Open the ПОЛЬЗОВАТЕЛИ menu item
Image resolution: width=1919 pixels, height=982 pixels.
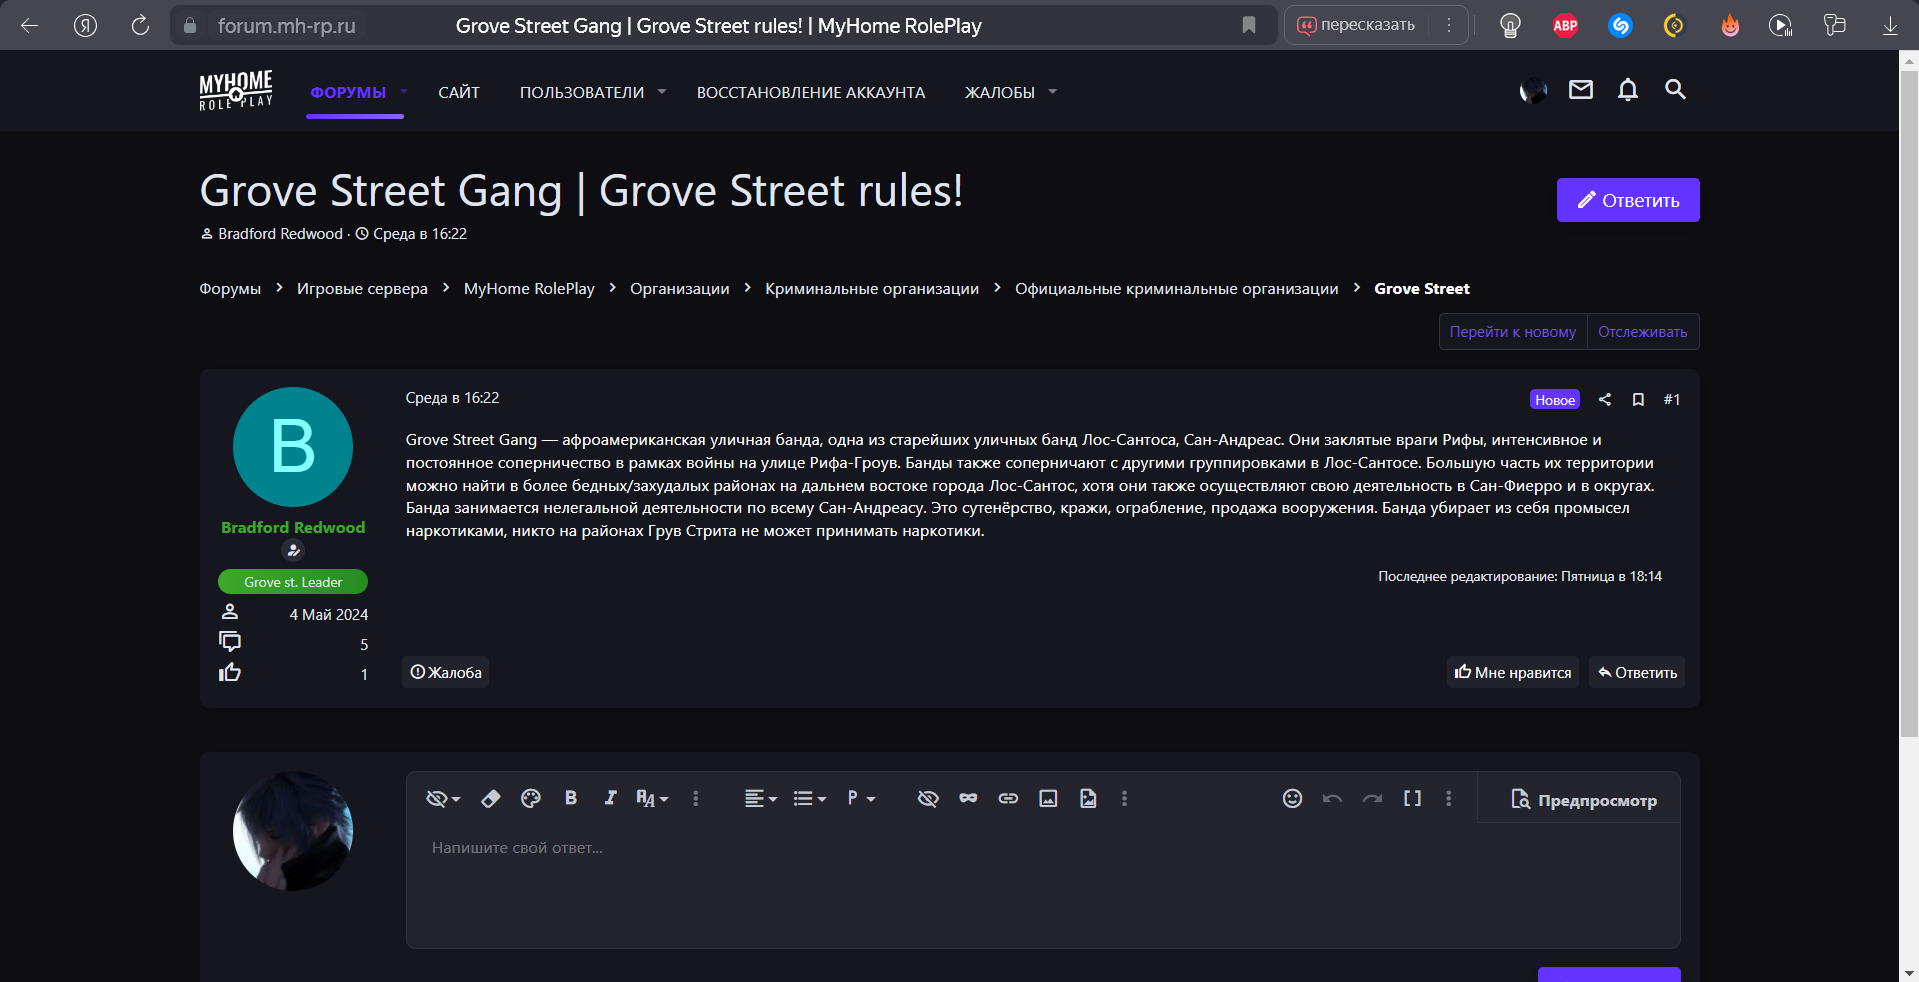(x=582, y=92)
